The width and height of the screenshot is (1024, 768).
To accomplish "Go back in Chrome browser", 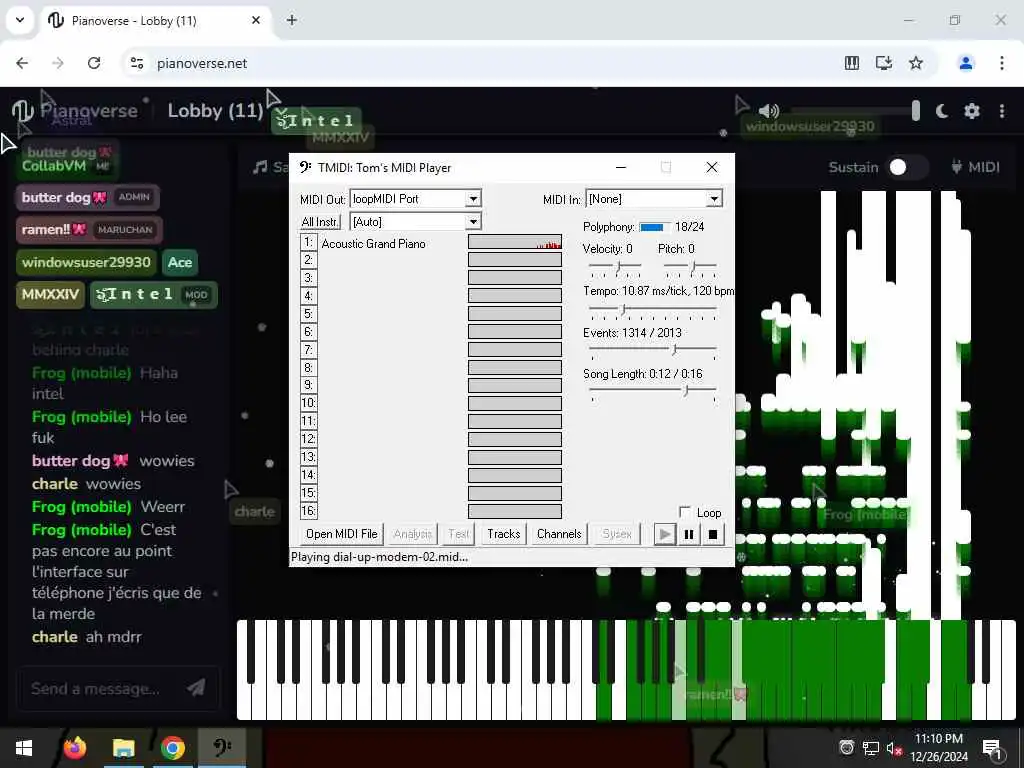I will (22, 63).
